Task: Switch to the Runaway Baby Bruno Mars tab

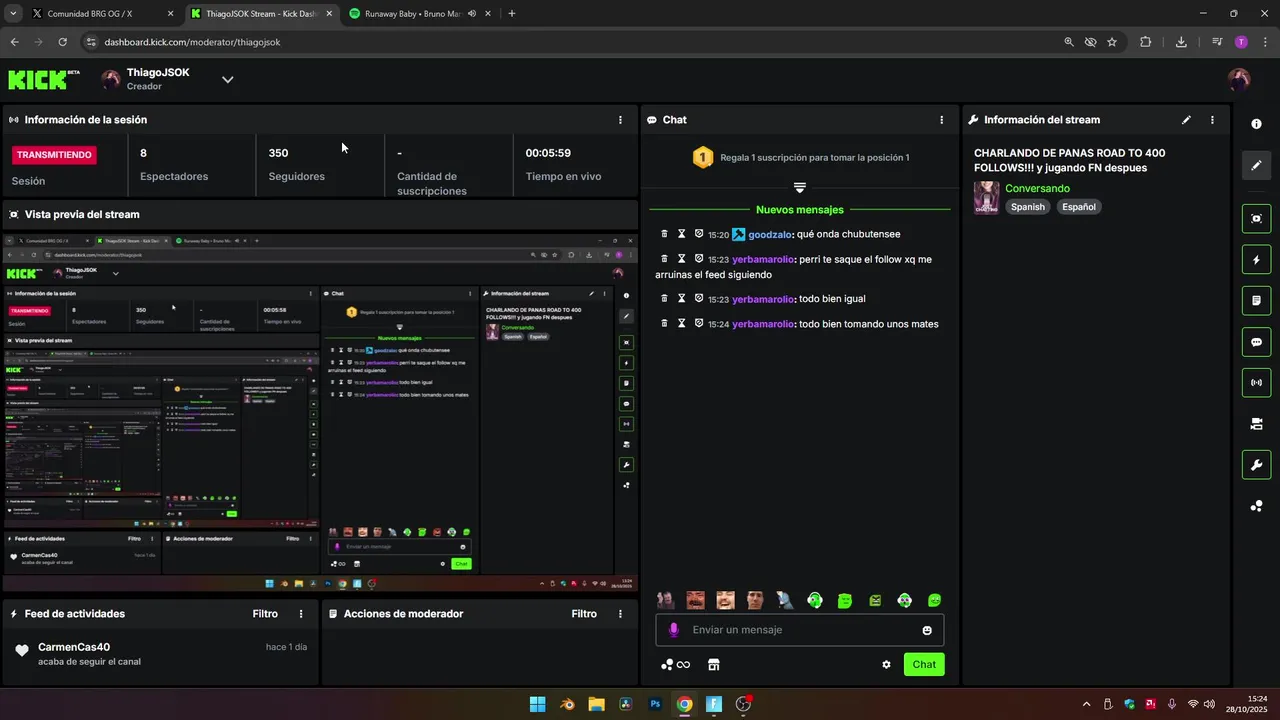Action: 422,14
